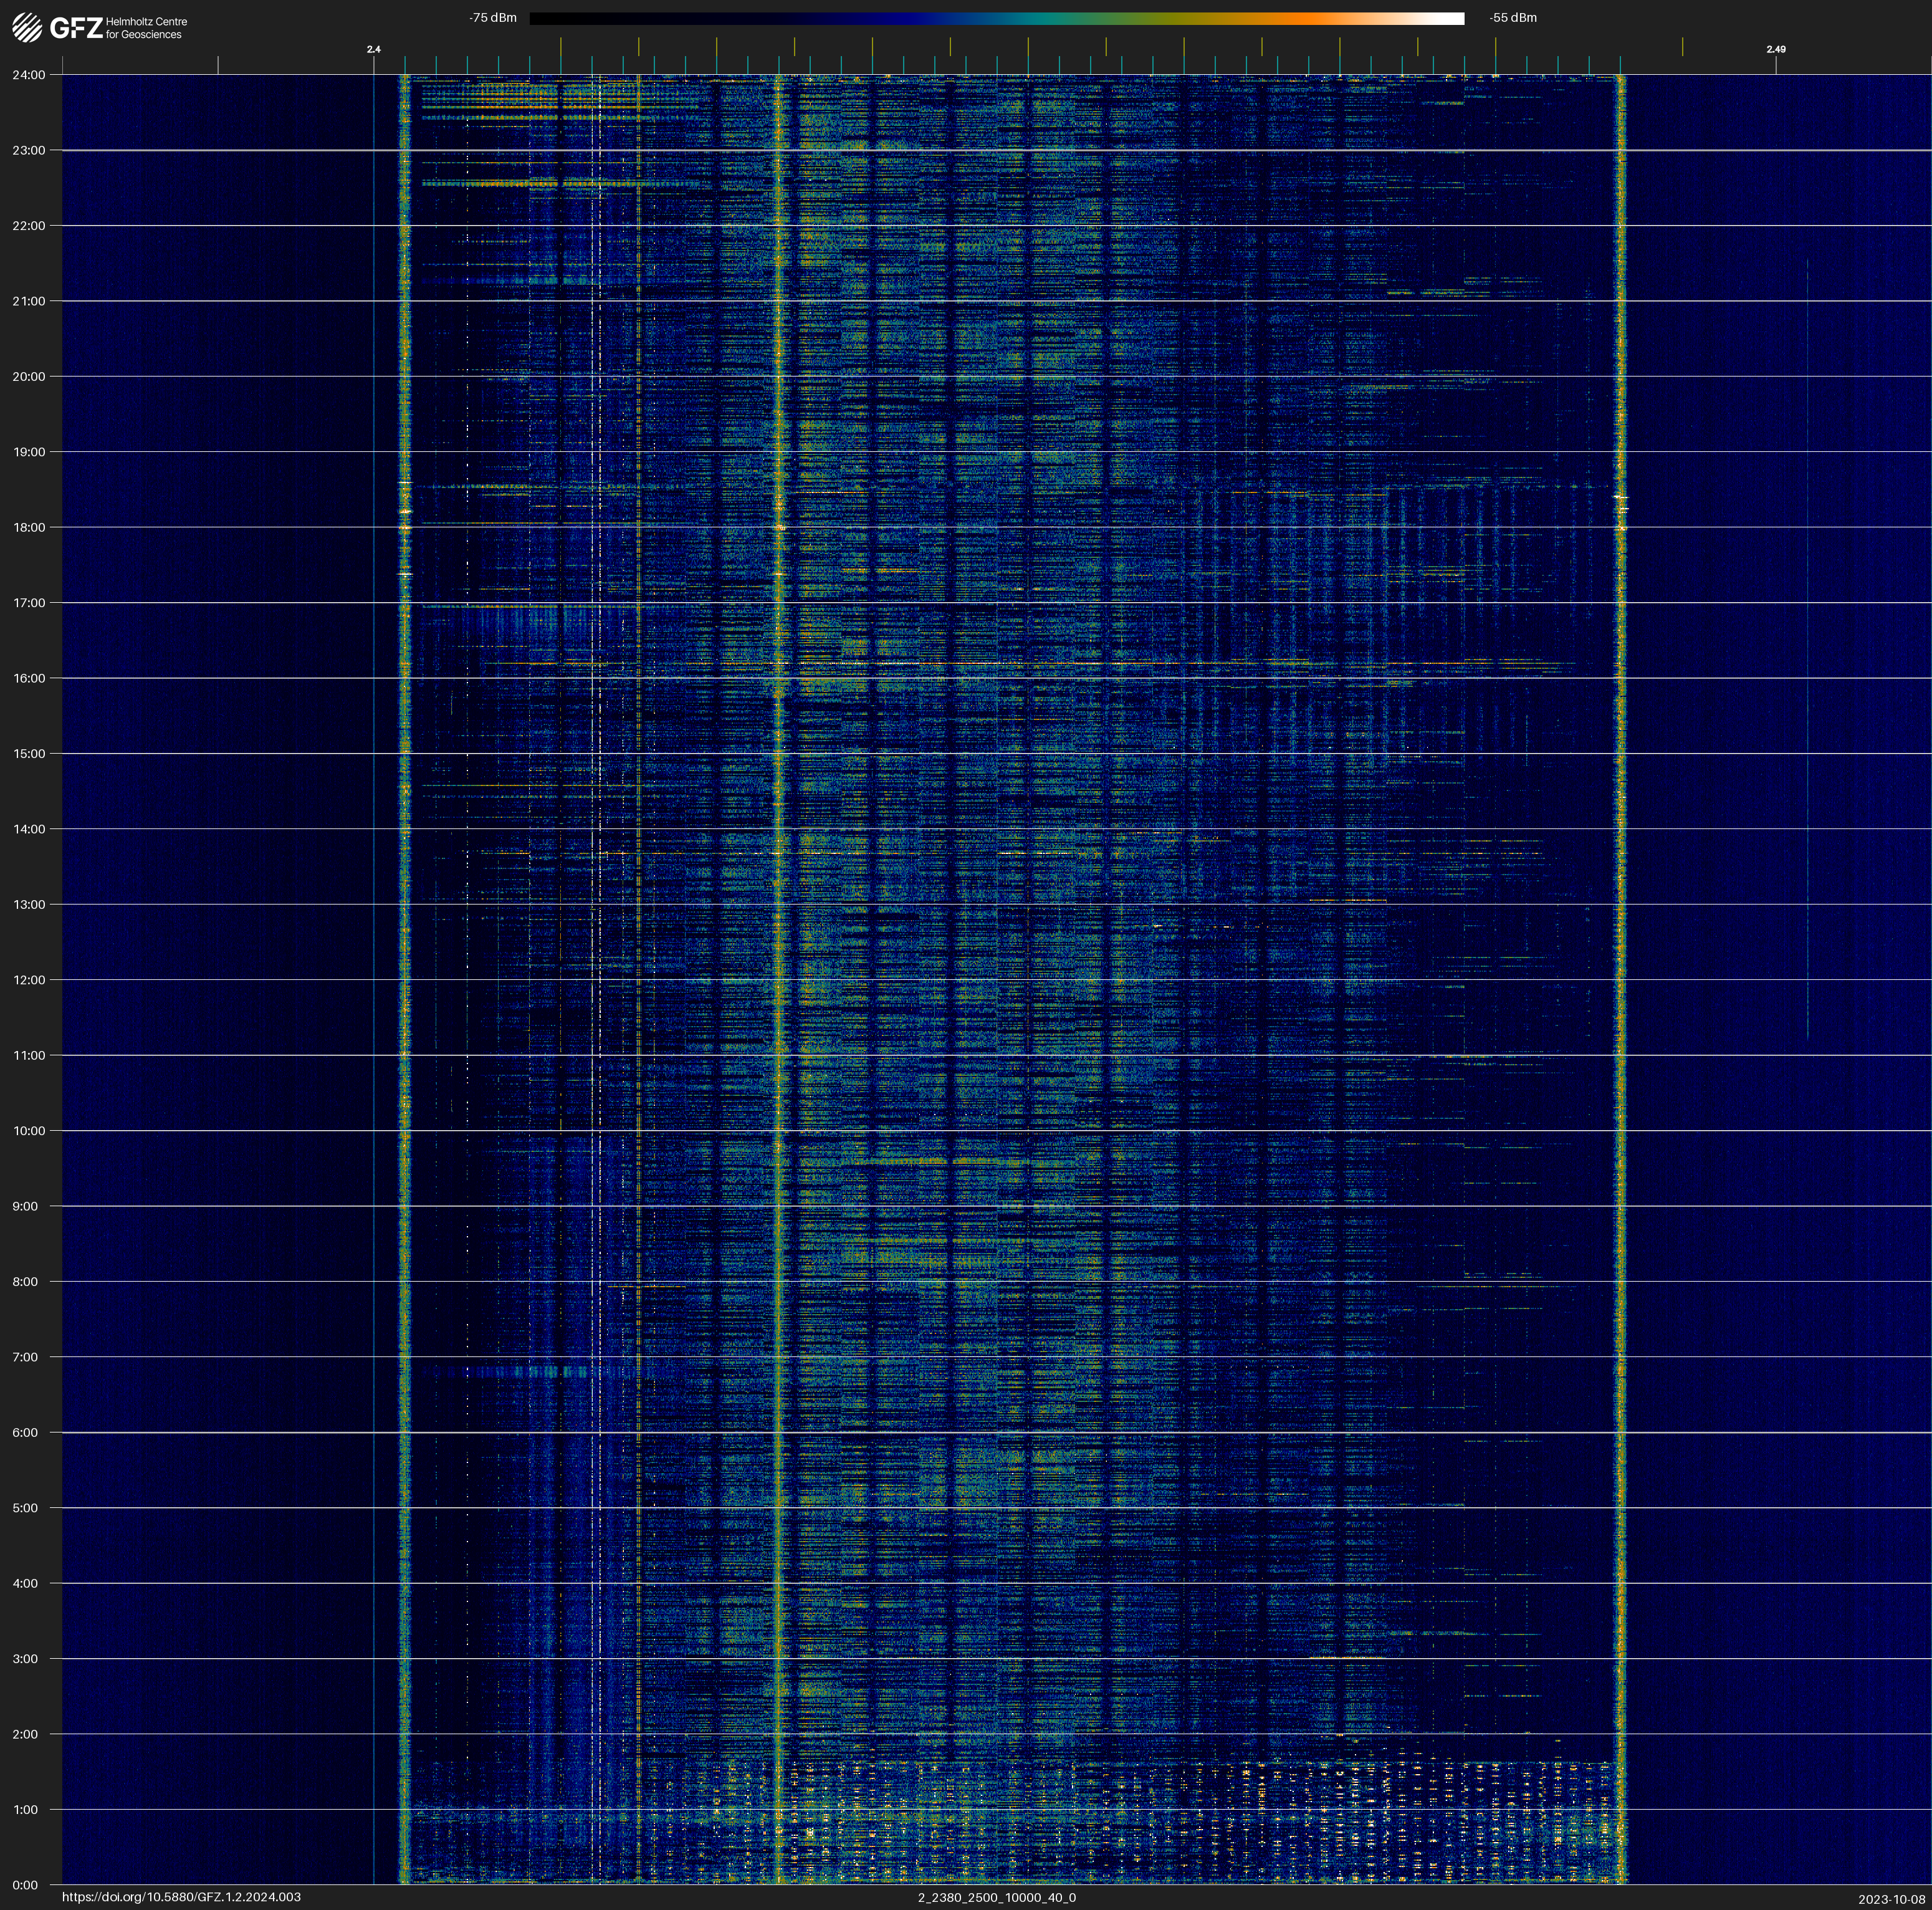Click the 24:00 time axis label
This screenshot has width=1932, height=1910.
click(x=29, y=75)
